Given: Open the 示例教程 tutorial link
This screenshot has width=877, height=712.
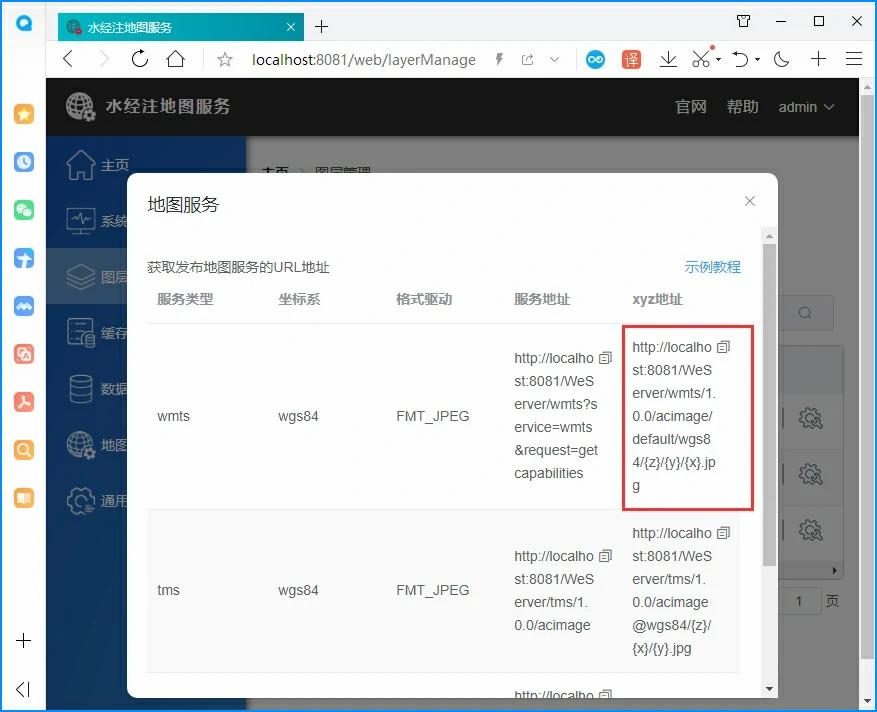Looking at the screenshot, I should (x=712, y=267).
